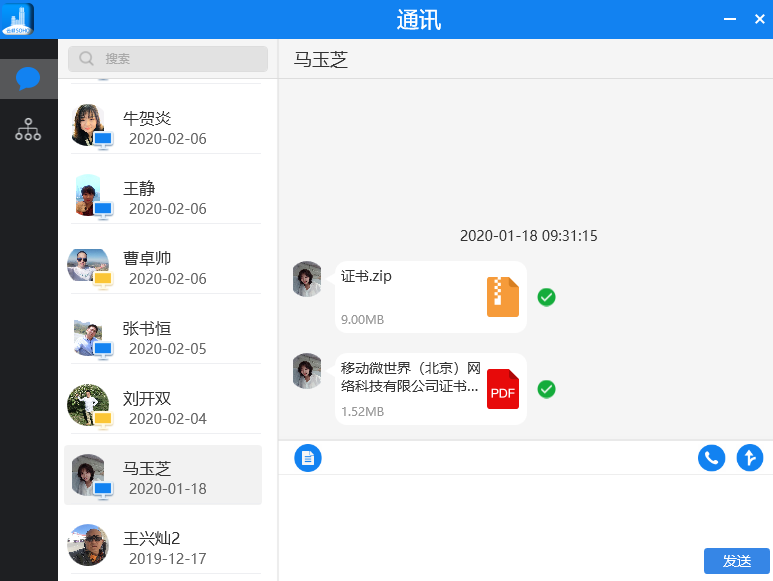Click the blue arrow icon beside phone
773x581 pixels.
click(750, 458)
